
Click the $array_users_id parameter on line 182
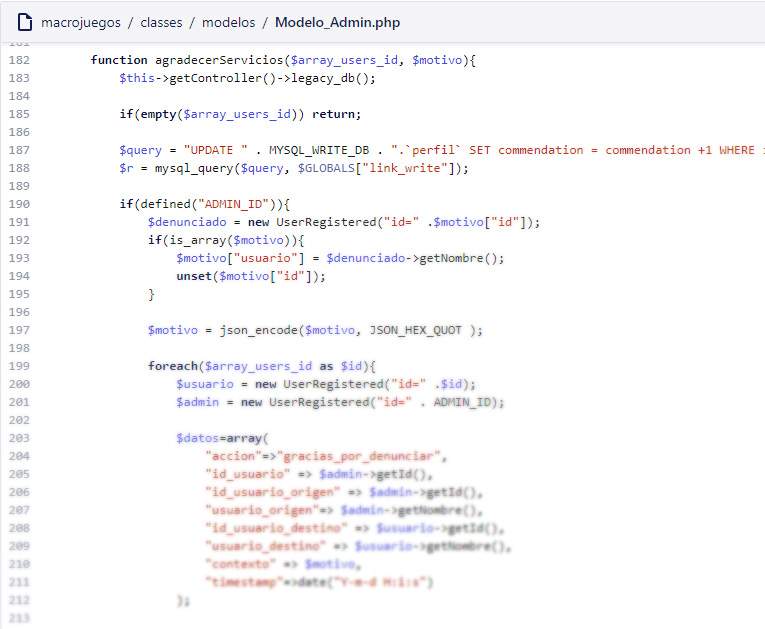[x=344, y=60]
